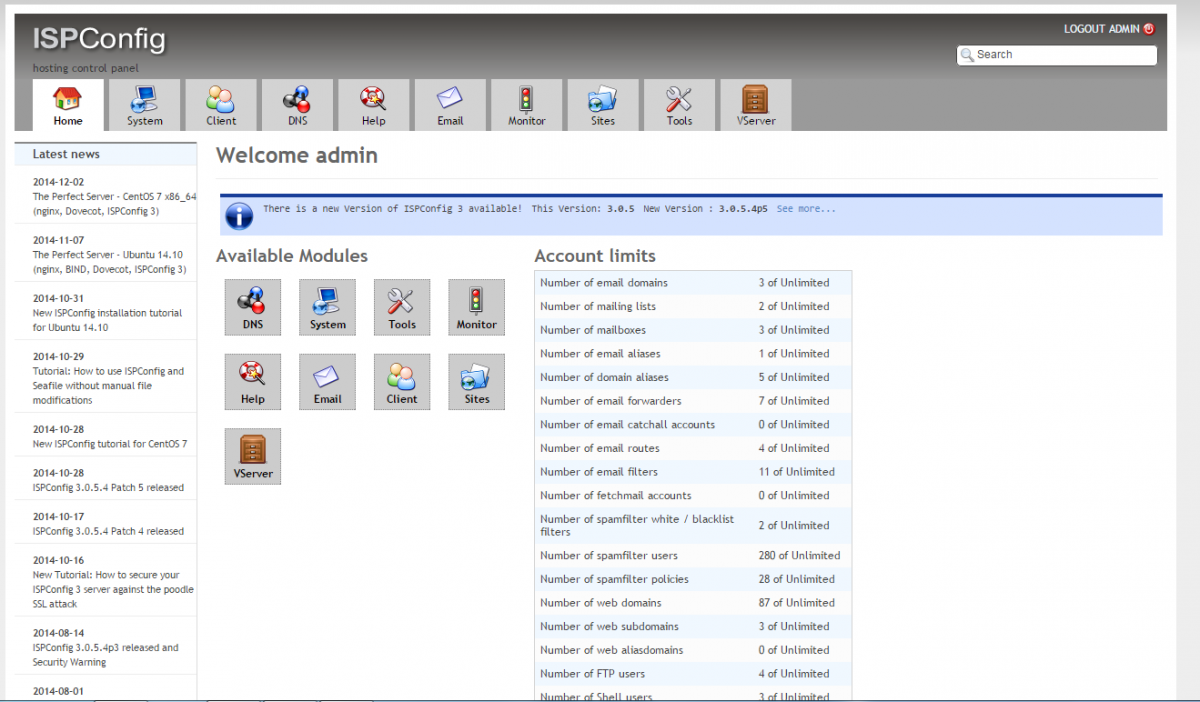1200x702 pixels.
Task: Open the Tools tab in top navigation
Action: [x=679, y=105]
